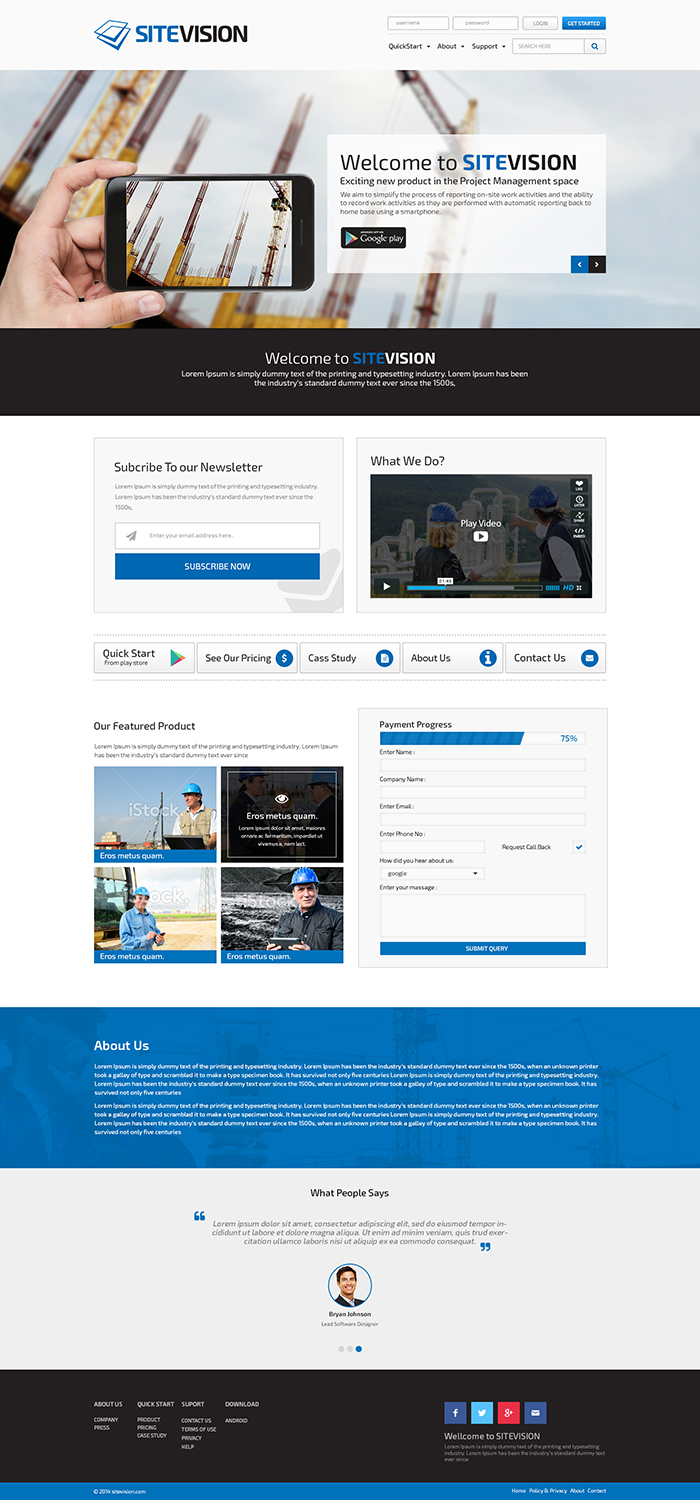This screenshot has width=700, height=1500.
Task: Click Bryan Johnson's avatar photo
Action: click(350, 1285)
